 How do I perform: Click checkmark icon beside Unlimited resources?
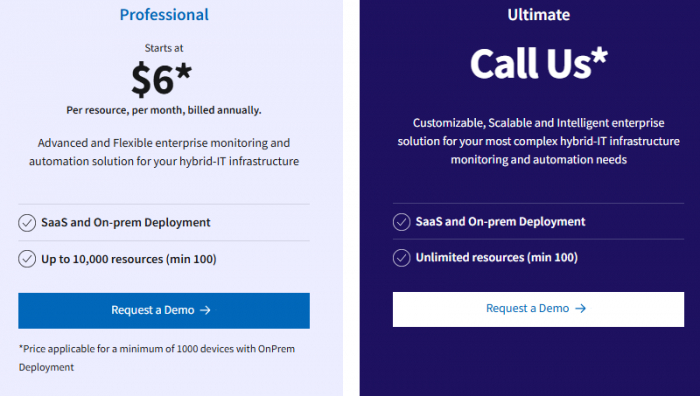click(x=401, y=258)
